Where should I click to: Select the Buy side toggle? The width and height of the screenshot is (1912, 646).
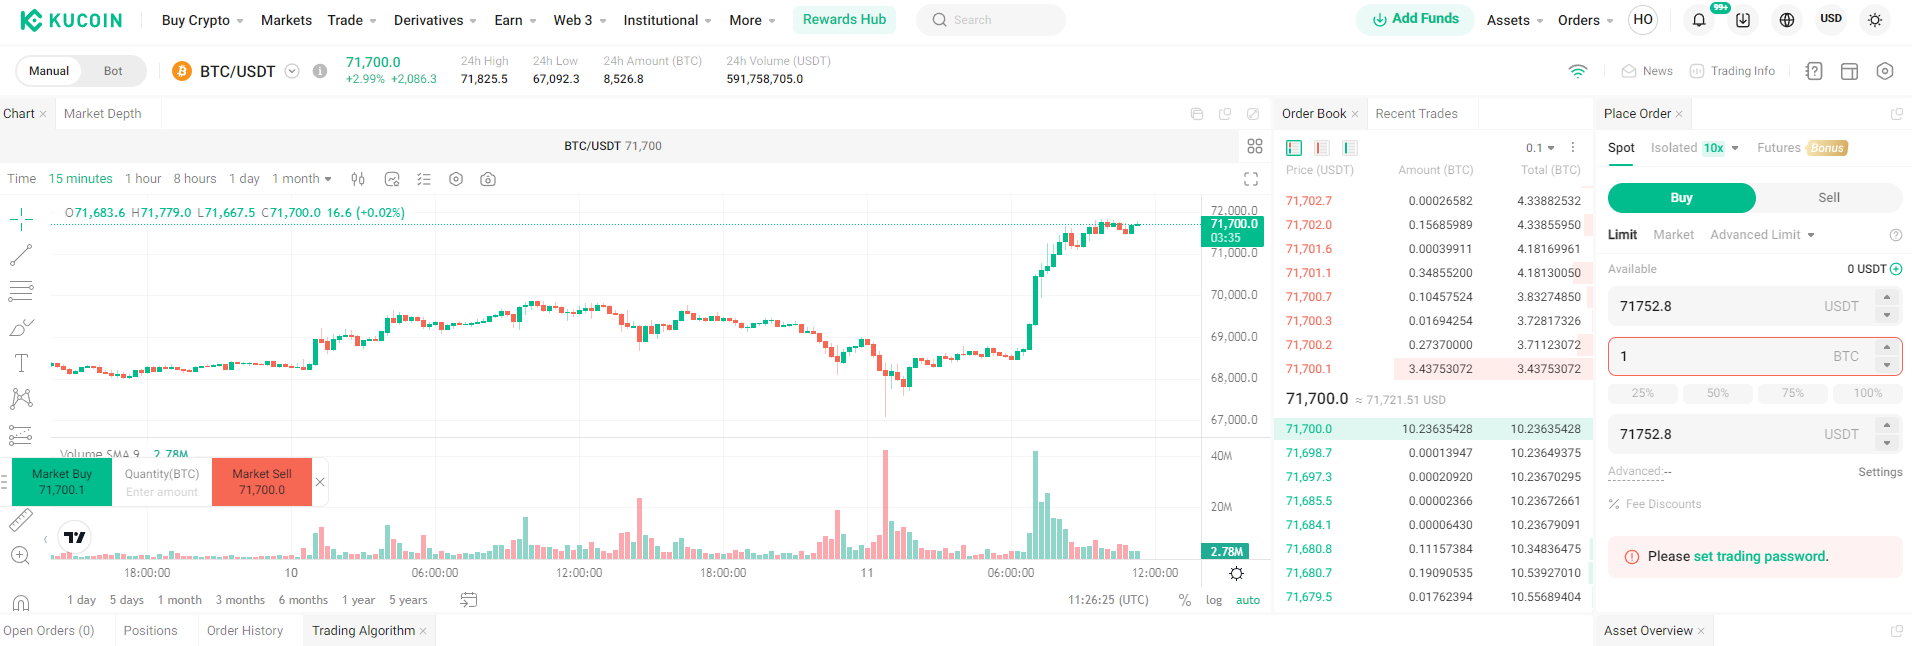pyautogui.click(x=1681, y=198)
